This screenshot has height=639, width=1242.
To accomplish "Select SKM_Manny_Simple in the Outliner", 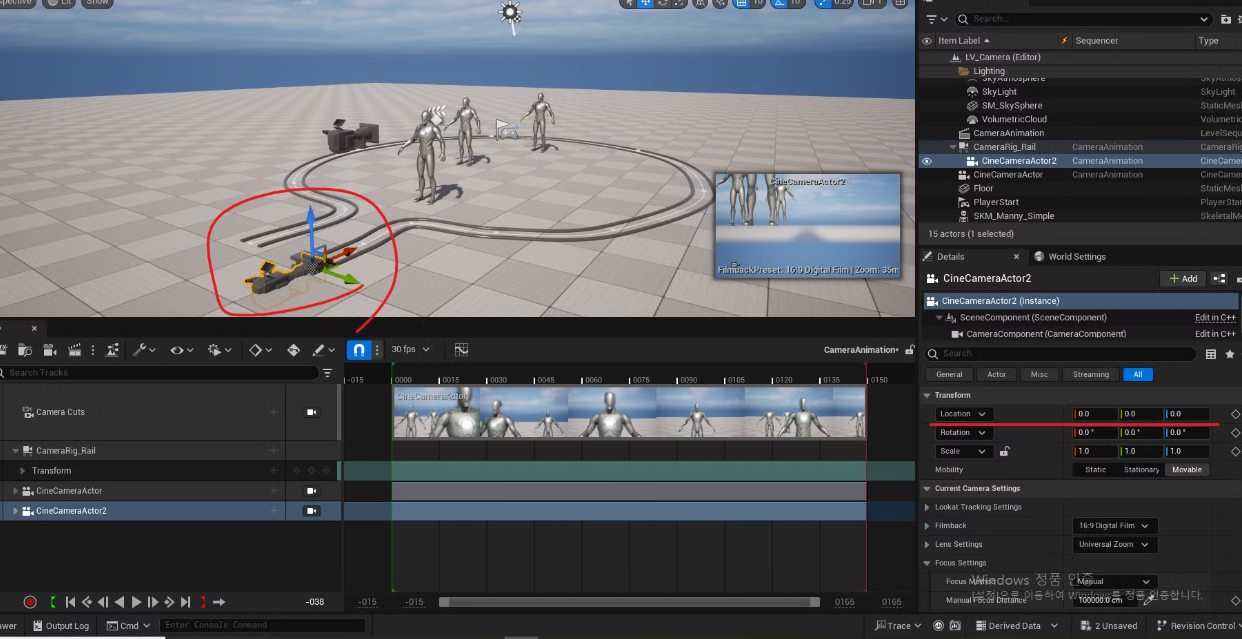I will [1014, 216].
